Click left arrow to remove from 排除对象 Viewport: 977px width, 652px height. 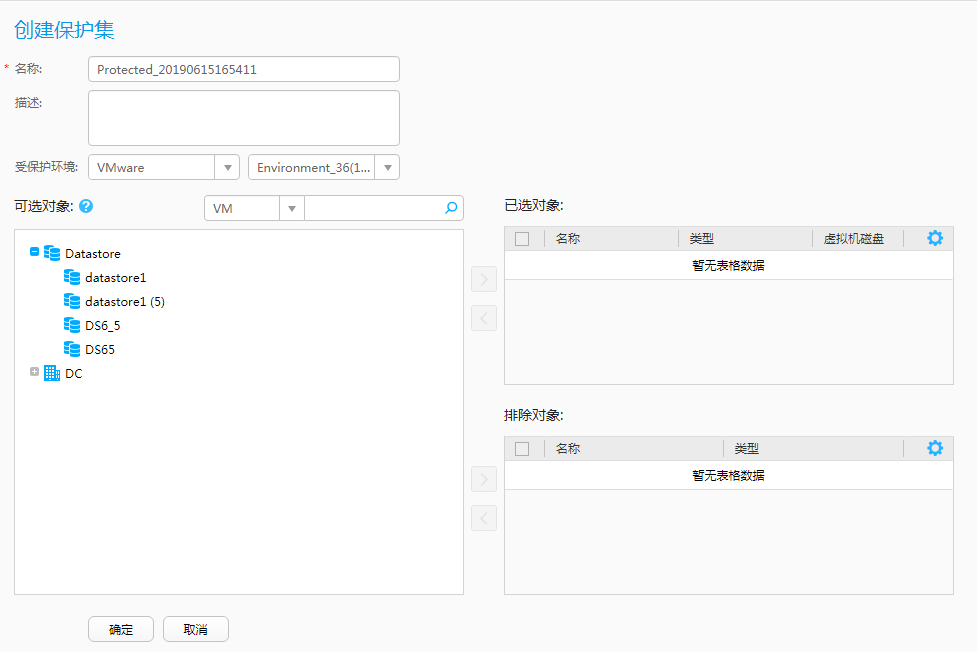point(484,518)
